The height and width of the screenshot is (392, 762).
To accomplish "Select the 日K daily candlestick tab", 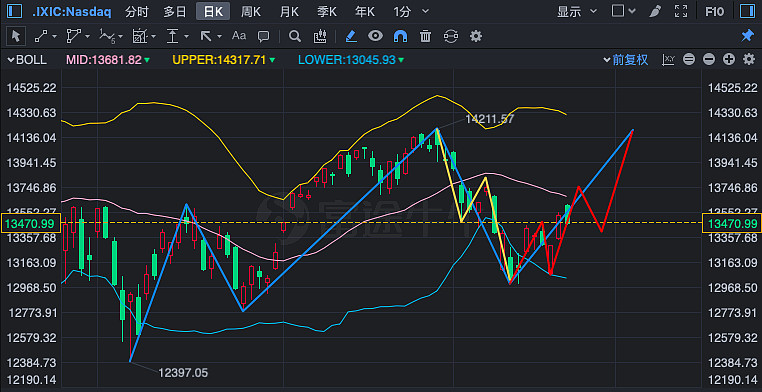I will pyautogui.click(x=213, y=12).
